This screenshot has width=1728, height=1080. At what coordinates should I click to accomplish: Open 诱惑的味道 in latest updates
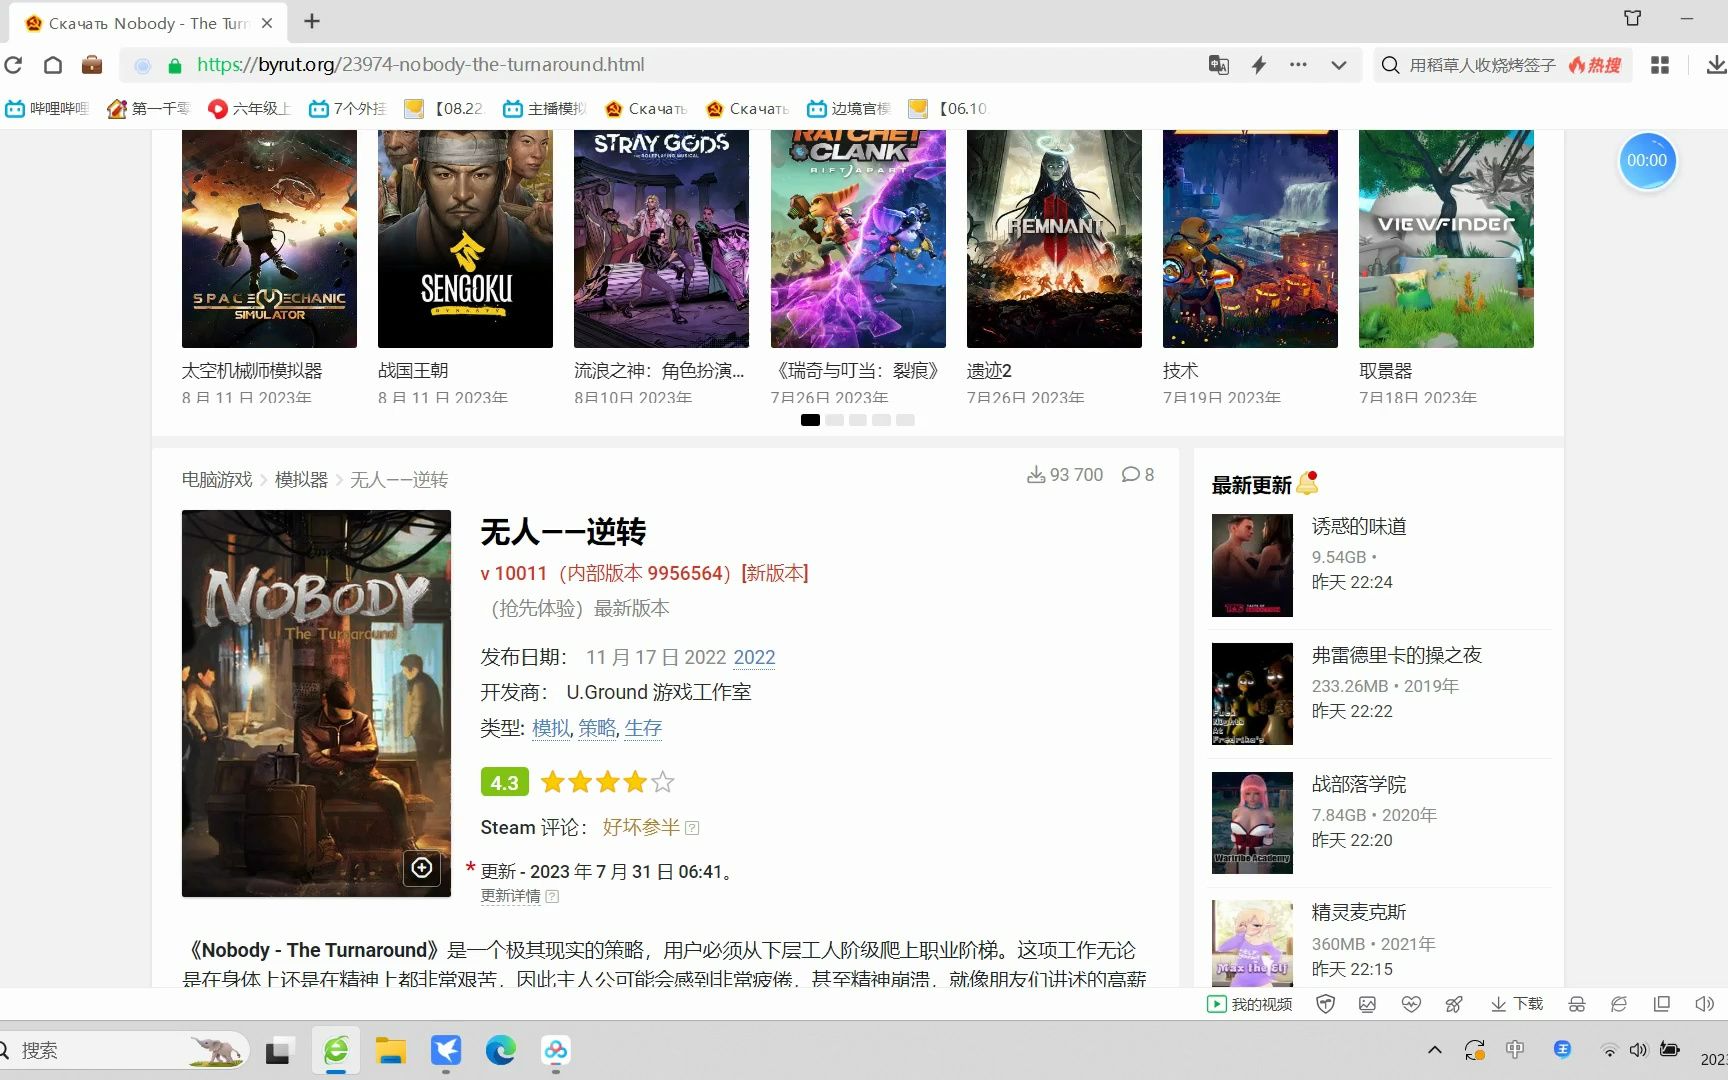click(x=1358, y=526)
